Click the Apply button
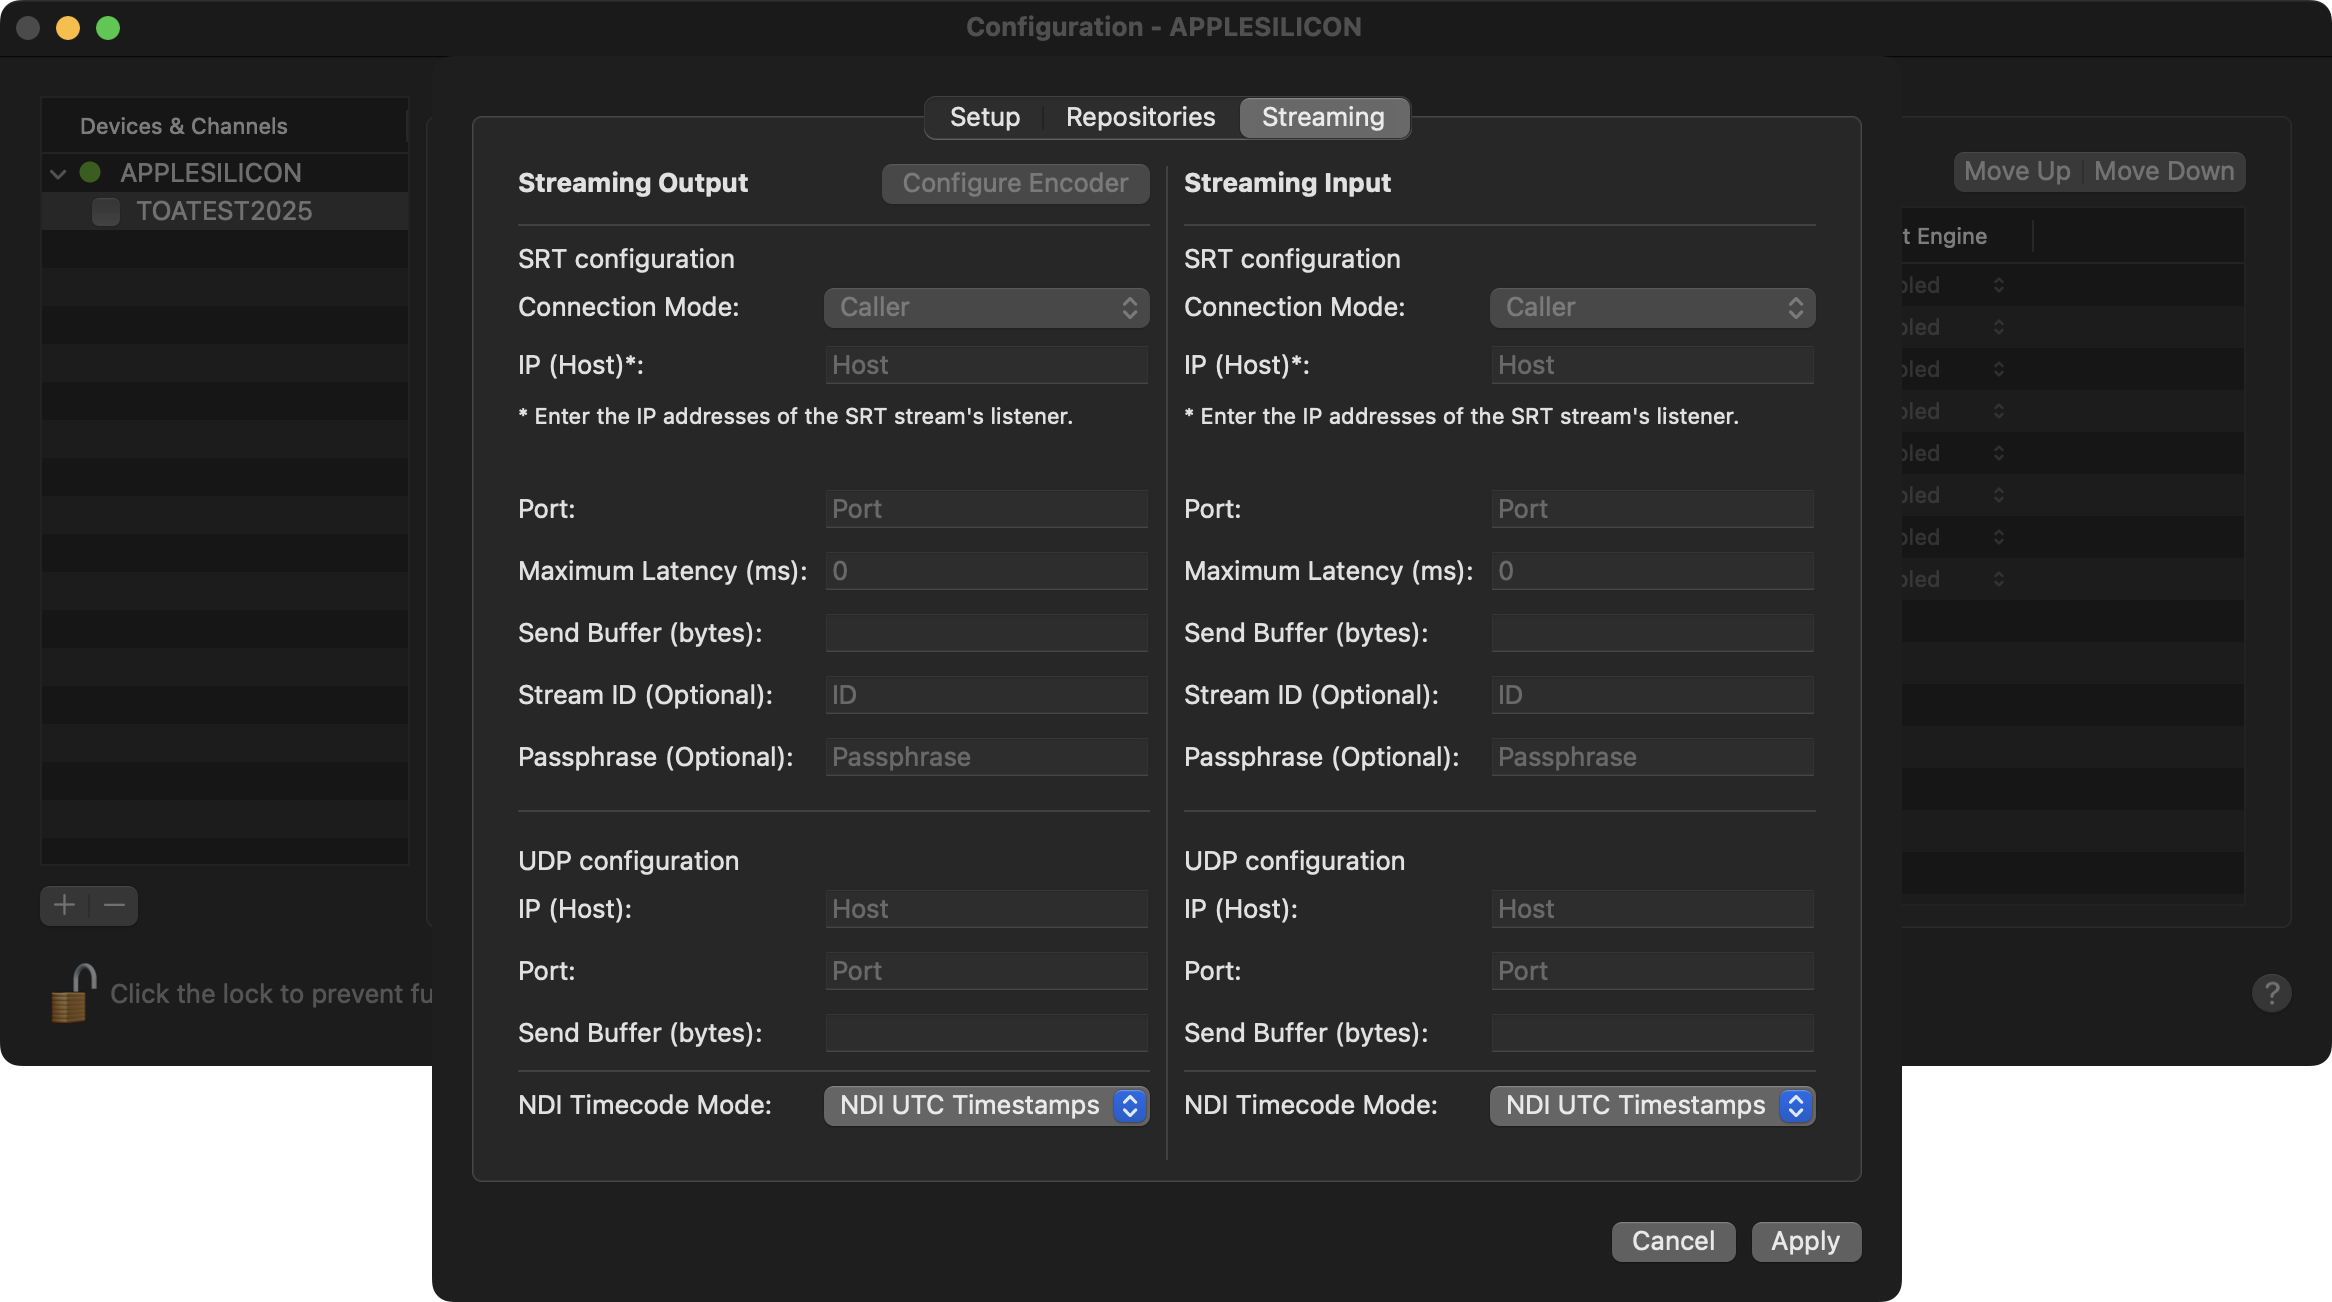Image resolution: width=2332 pixels, height=1302 pixels. [1805, 1241]
